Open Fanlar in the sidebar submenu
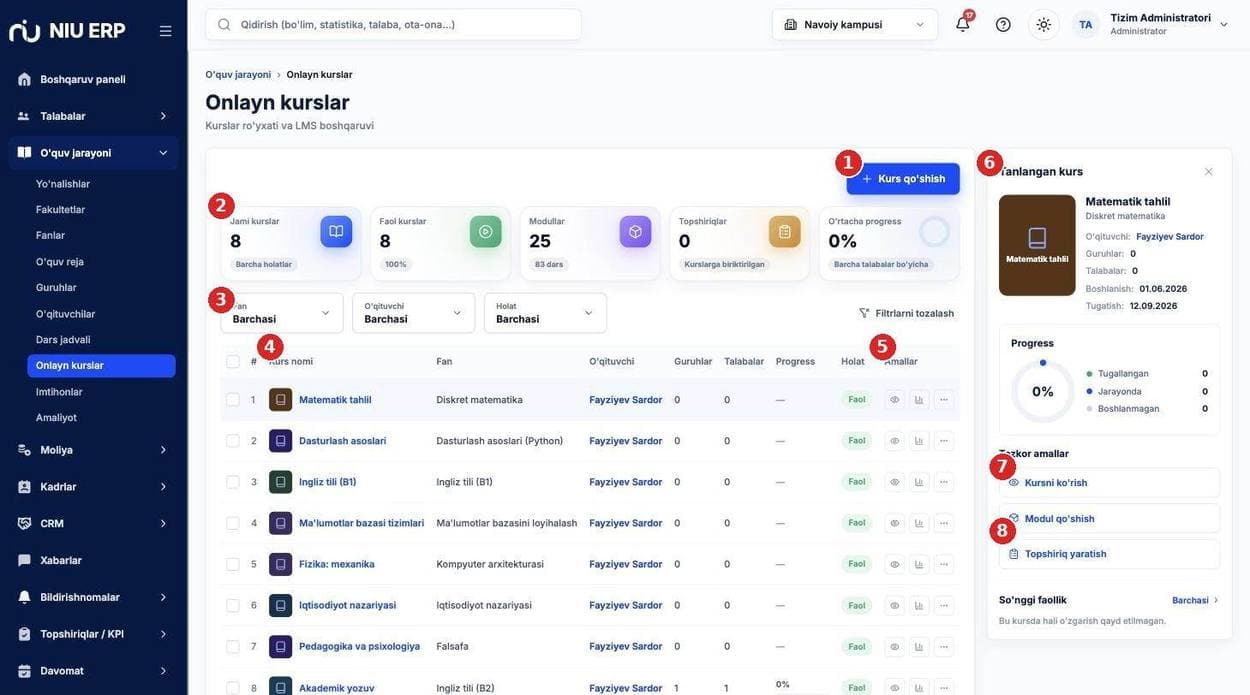Screen dimensions: 1250x695 coord(50,235)
